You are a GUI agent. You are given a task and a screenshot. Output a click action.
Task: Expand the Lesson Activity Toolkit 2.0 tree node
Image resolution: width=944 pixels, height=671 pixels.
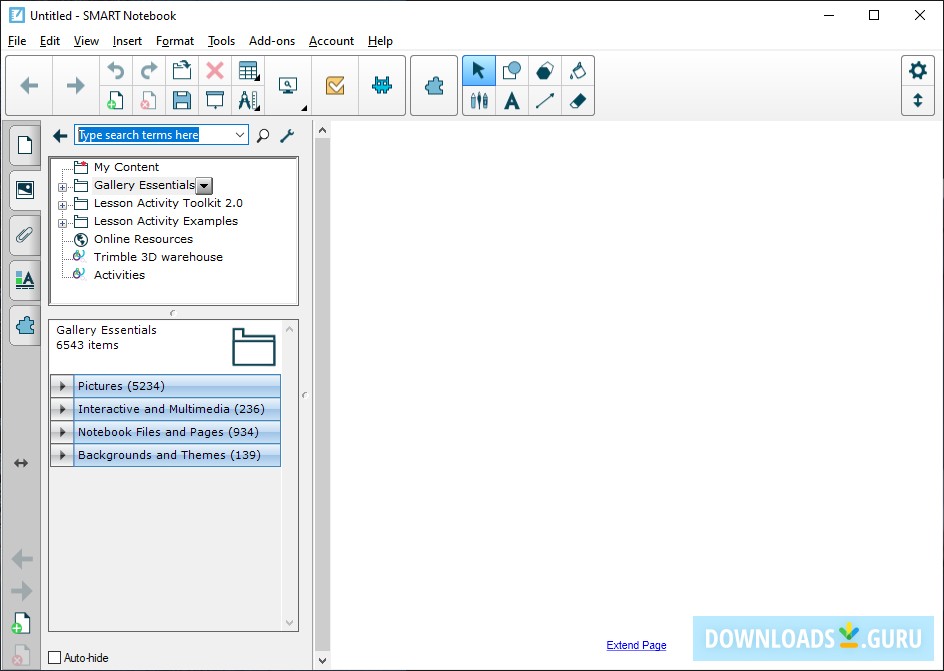(62, 203)
